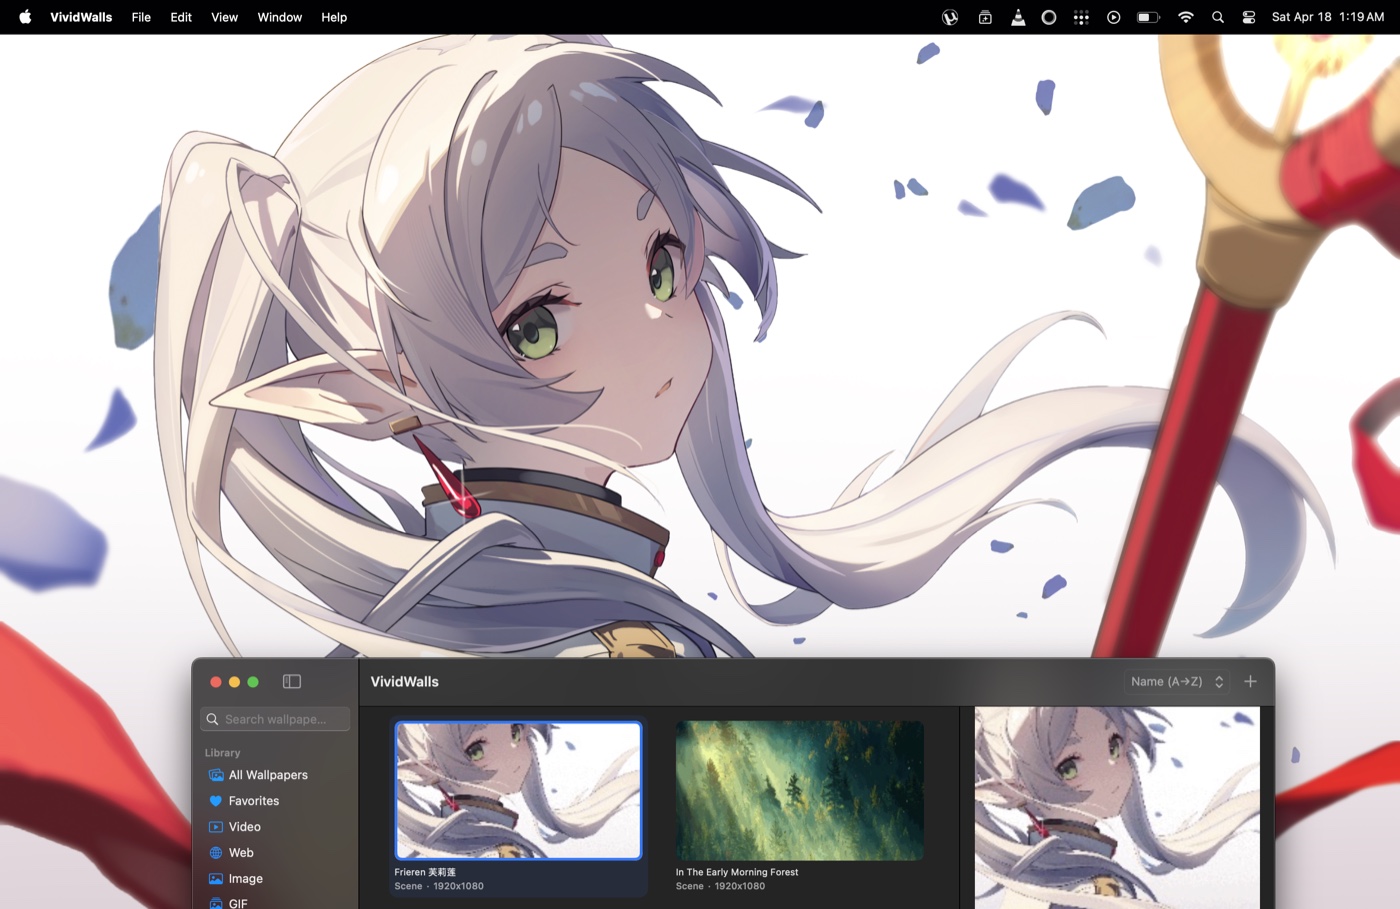Zoom the VividWalls window with the green button
This screenshot has height=909, width=1400.
tap(253, 682)
